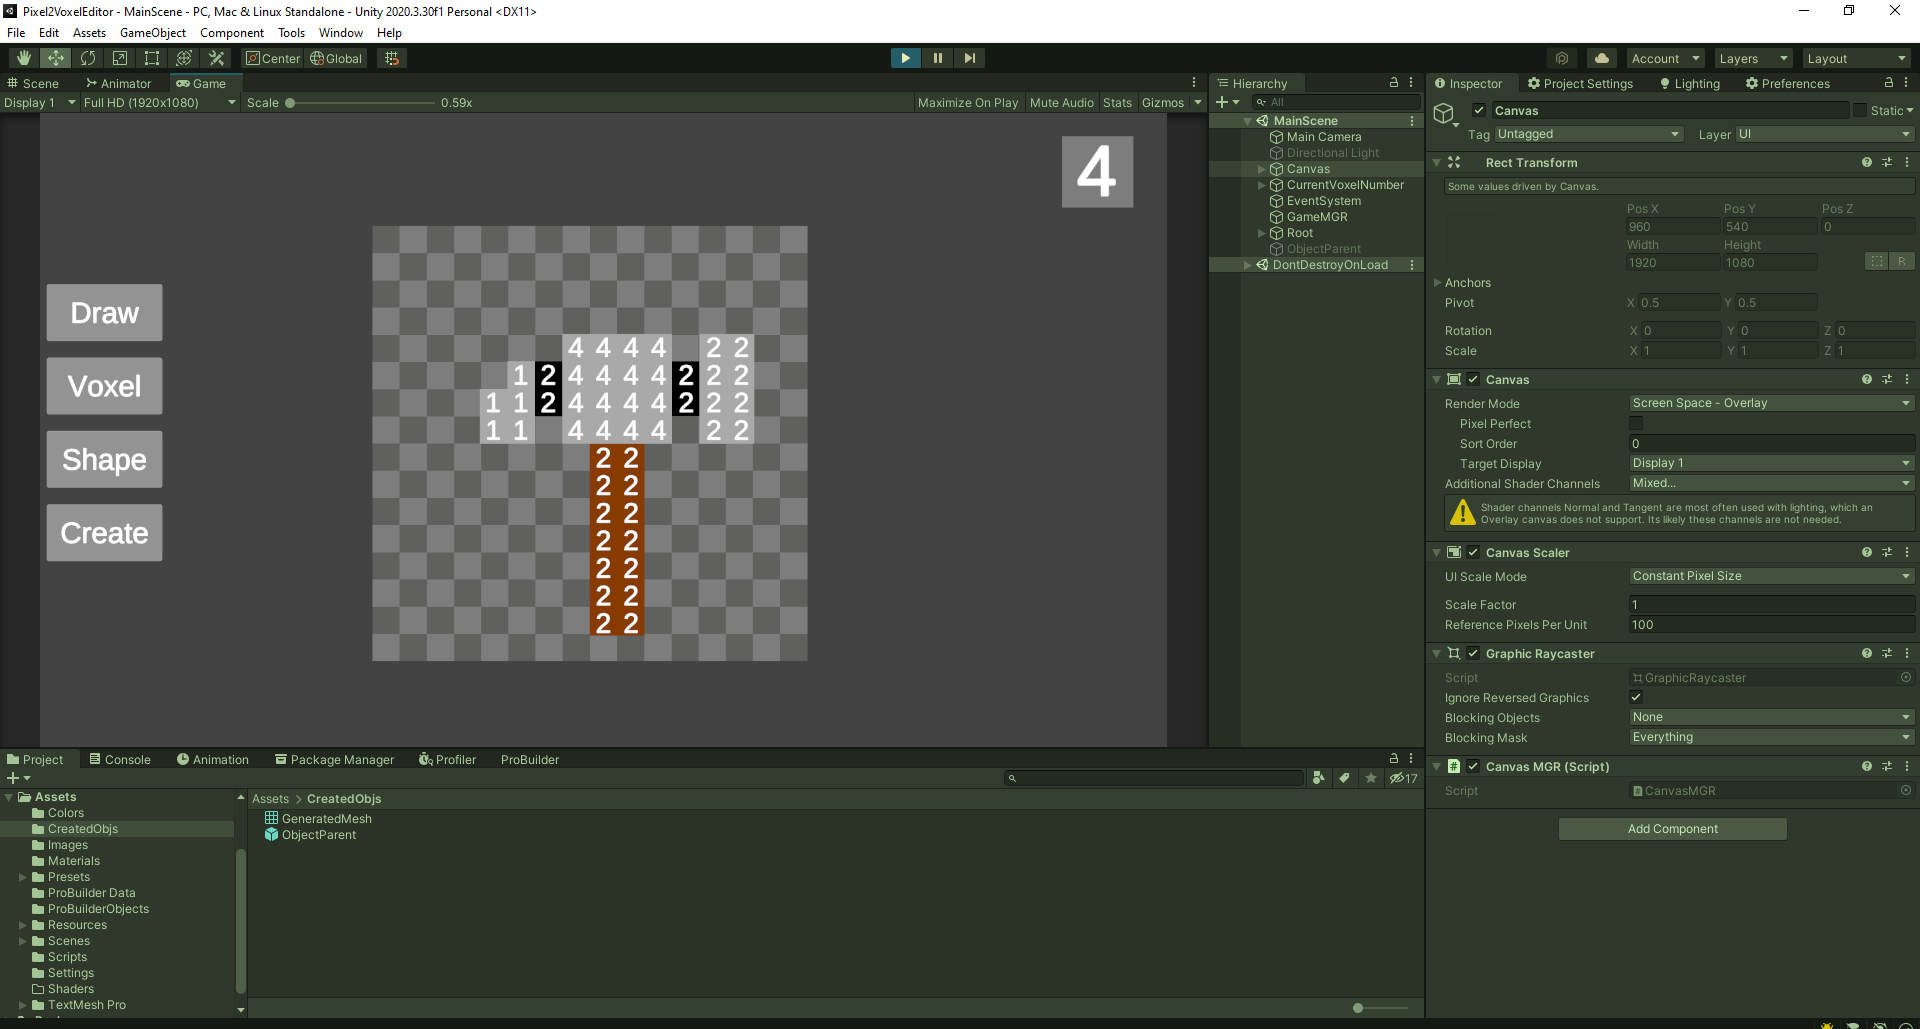This screenshot has width=1920, height=1029.
Task: Open Rect Transform help icon
Action: (x=1867, y=162)
